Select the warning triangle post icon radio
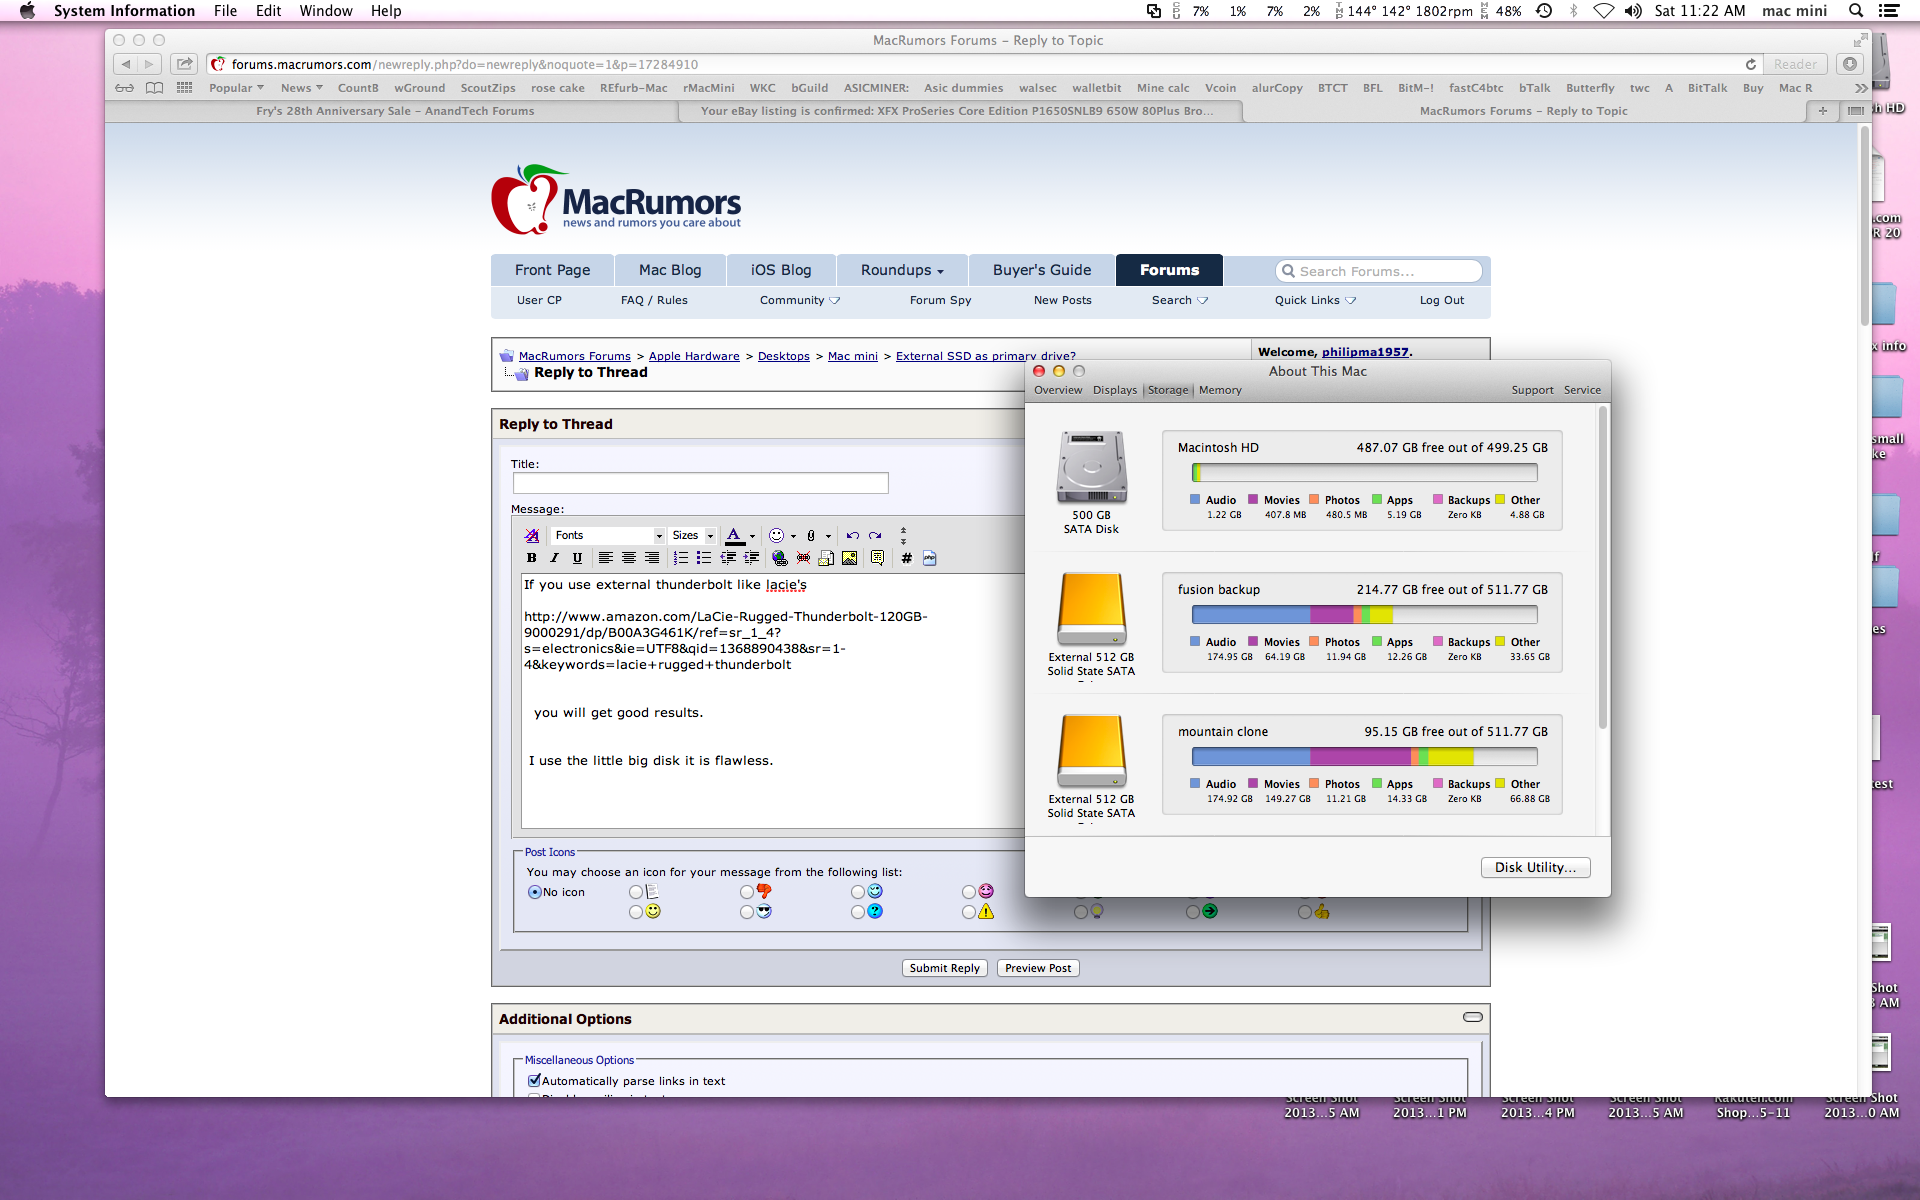The width and height of the screenshot is (1920, 1200). 968,912
